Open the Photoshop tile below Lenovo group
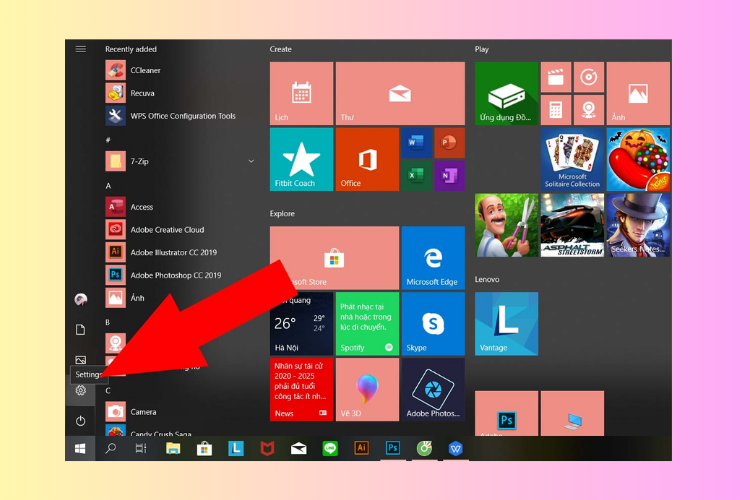The image size is (750, 500). coord(506,413)
